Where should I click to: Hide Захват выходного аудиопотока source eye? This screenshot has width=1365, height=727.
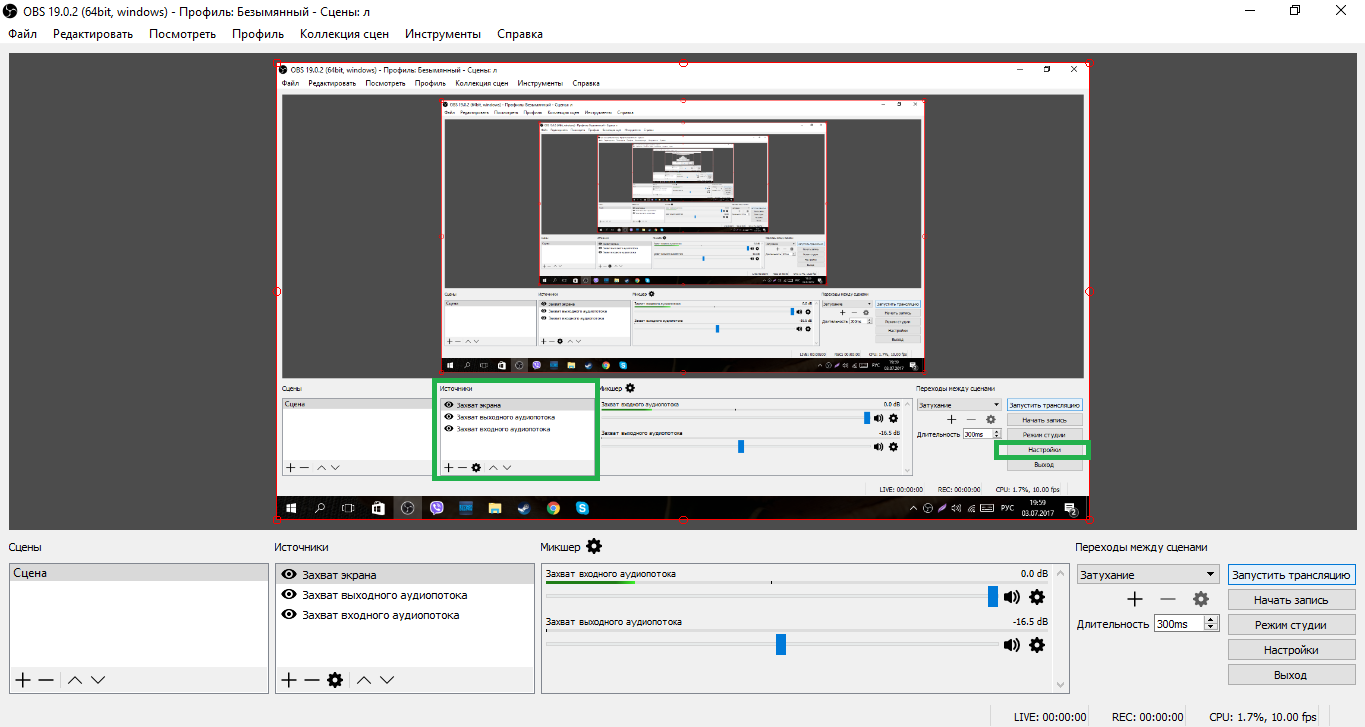pyautogui.click(x=289, y=595)
